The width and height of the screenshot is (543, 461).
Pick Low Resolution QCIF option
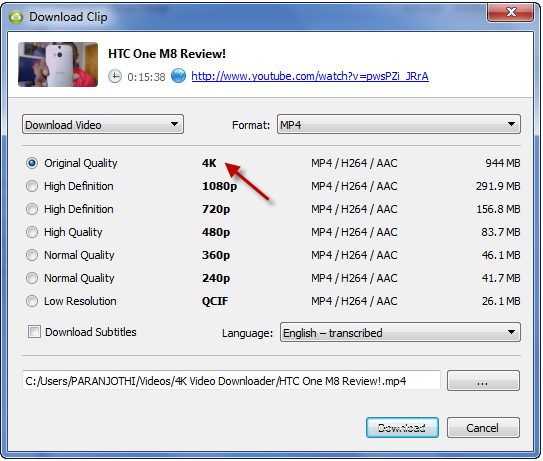tap(32, 301)
